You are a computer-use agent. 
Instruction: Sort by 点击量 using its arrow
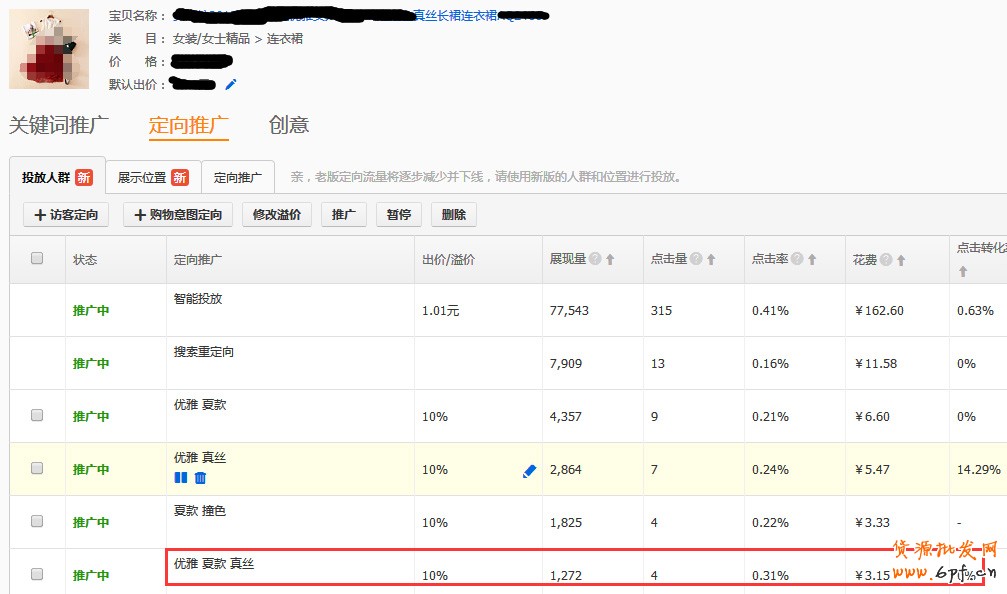pos(711,260)
